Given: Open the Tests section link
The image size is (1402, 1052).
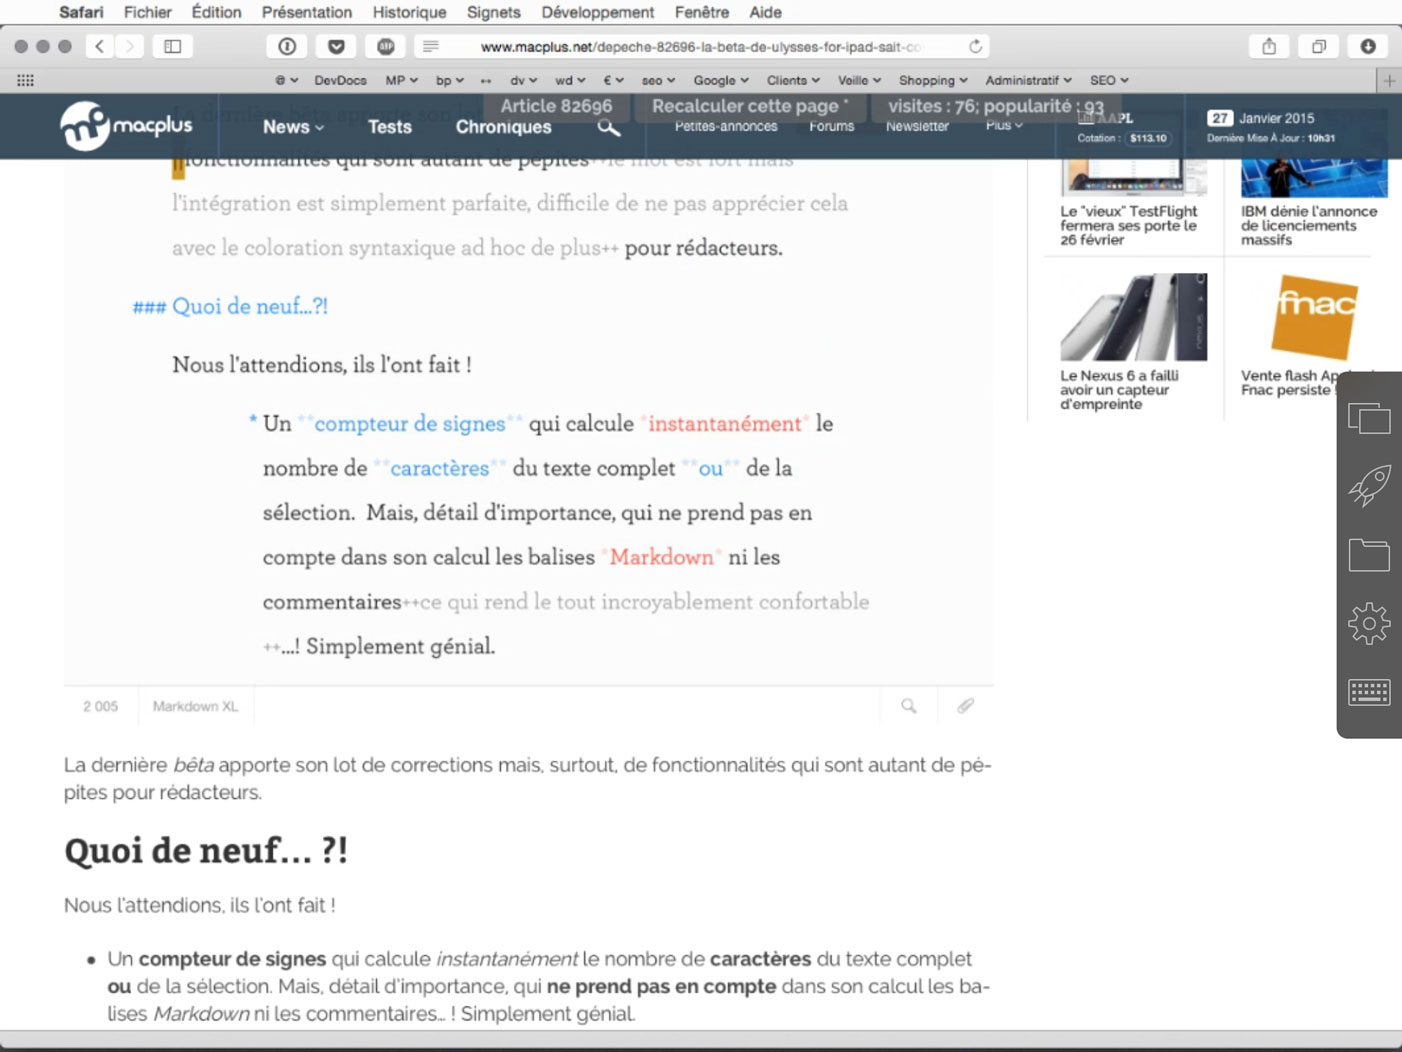Looking at the screenshot, I should pyautogui.click(x=389, y=127).
